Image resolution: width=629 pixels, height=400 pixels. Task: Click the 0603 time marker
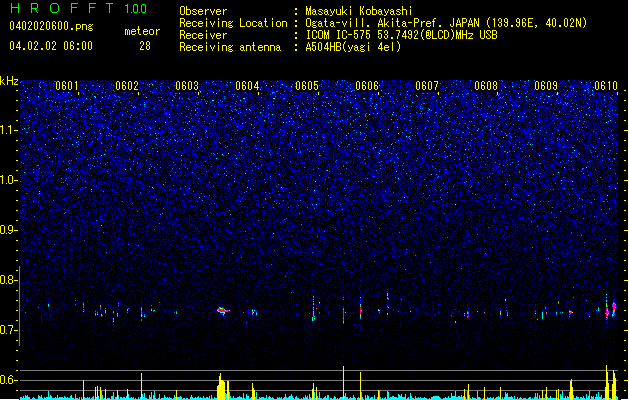coord(187,86)
